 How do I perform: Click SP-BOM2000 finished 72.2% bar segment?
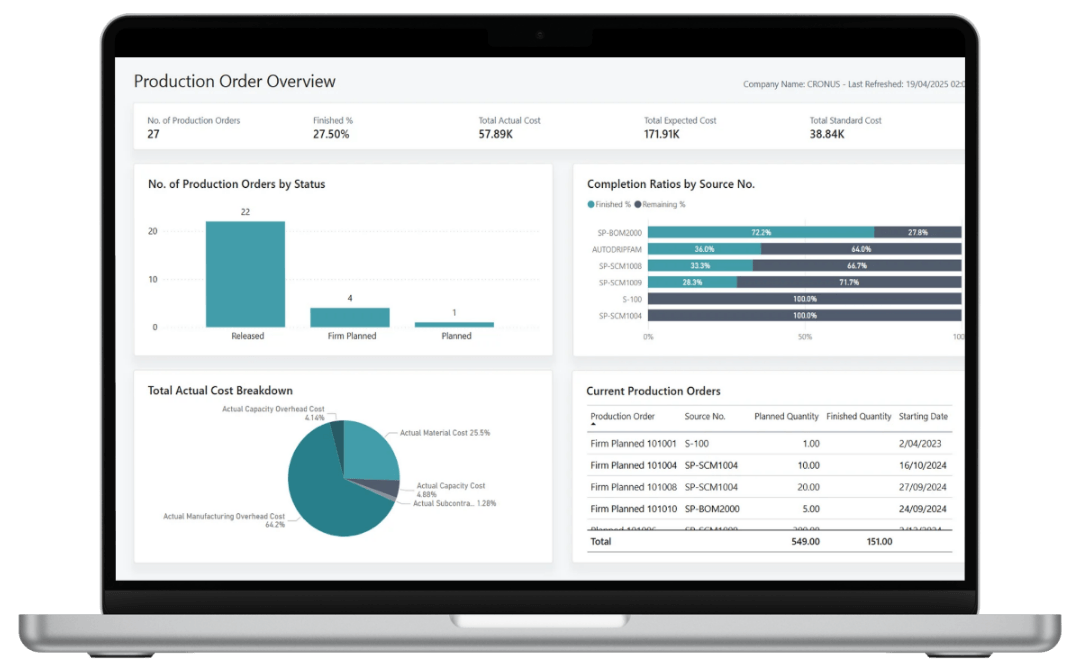761,233
